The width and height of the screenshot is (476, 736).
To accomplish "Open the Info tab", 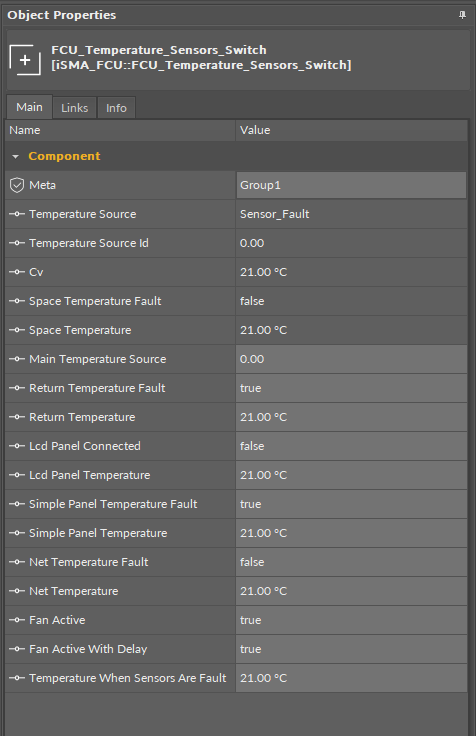I will [x=116, y=108].
